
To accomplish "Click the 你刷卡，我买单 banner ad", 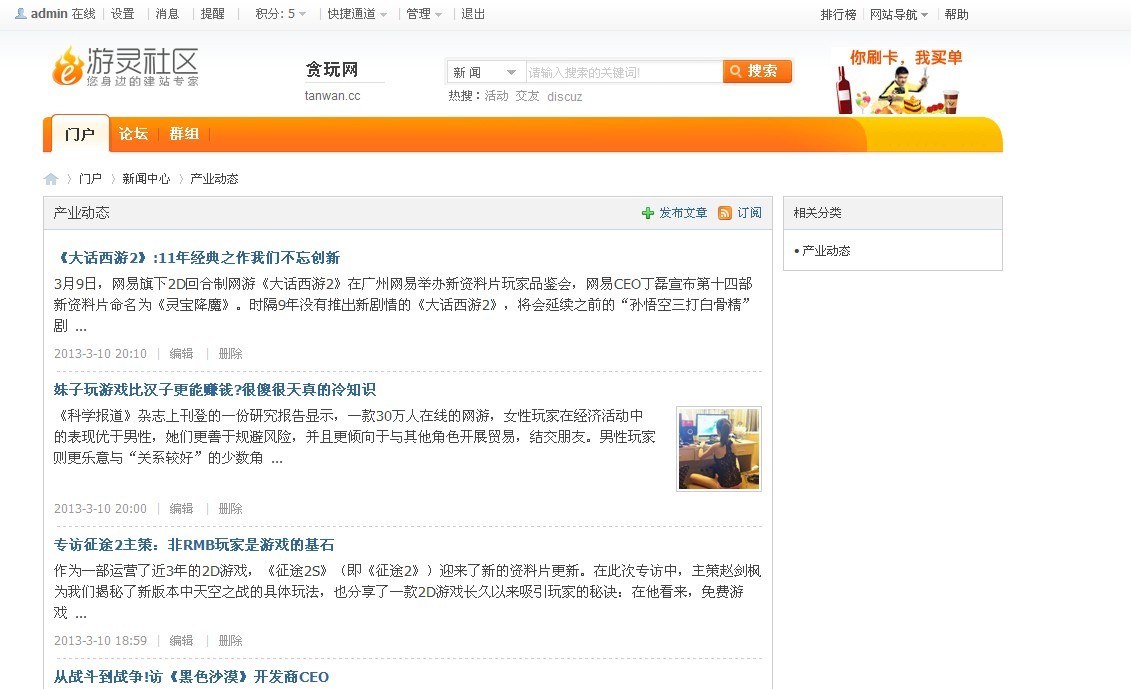I will click(899, 80).
